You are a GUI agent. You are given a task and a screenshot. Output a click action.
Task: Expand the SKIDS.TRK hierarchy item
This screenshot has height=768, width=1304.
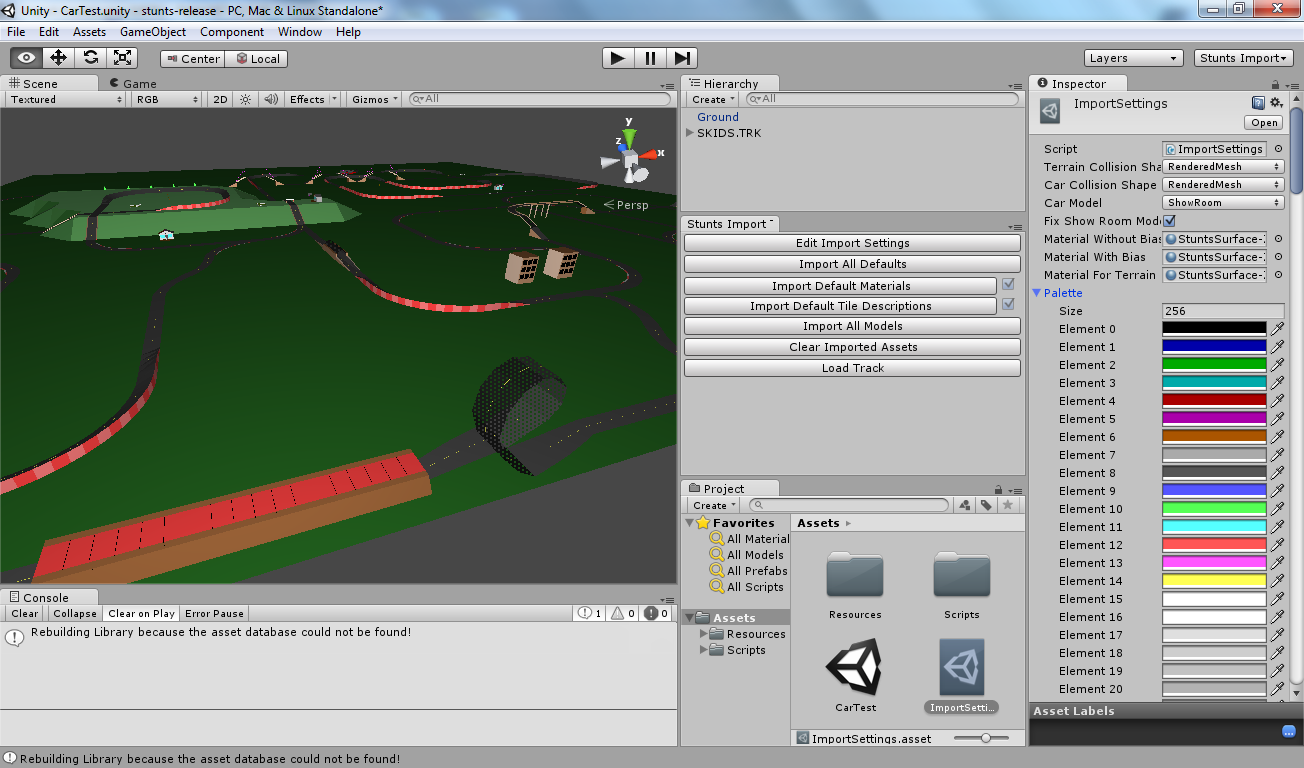690,133
